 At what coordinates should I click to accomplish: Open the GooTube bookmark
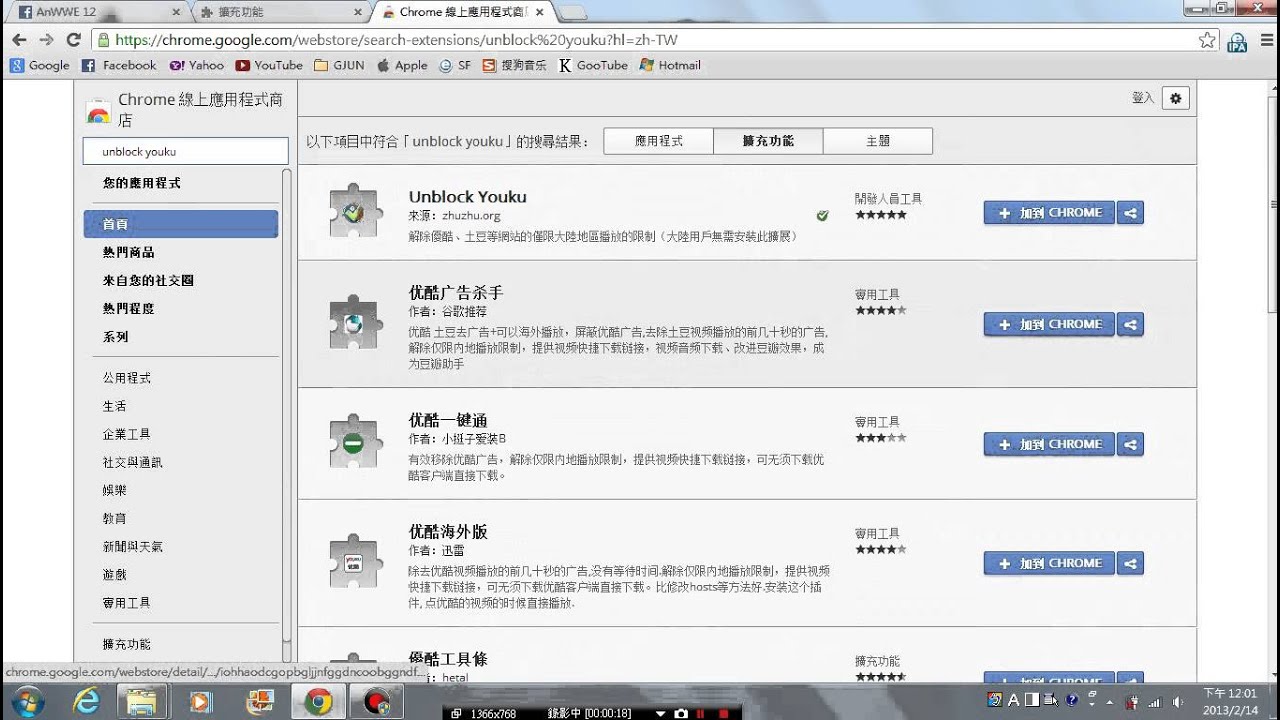click(x=594, y=66)
